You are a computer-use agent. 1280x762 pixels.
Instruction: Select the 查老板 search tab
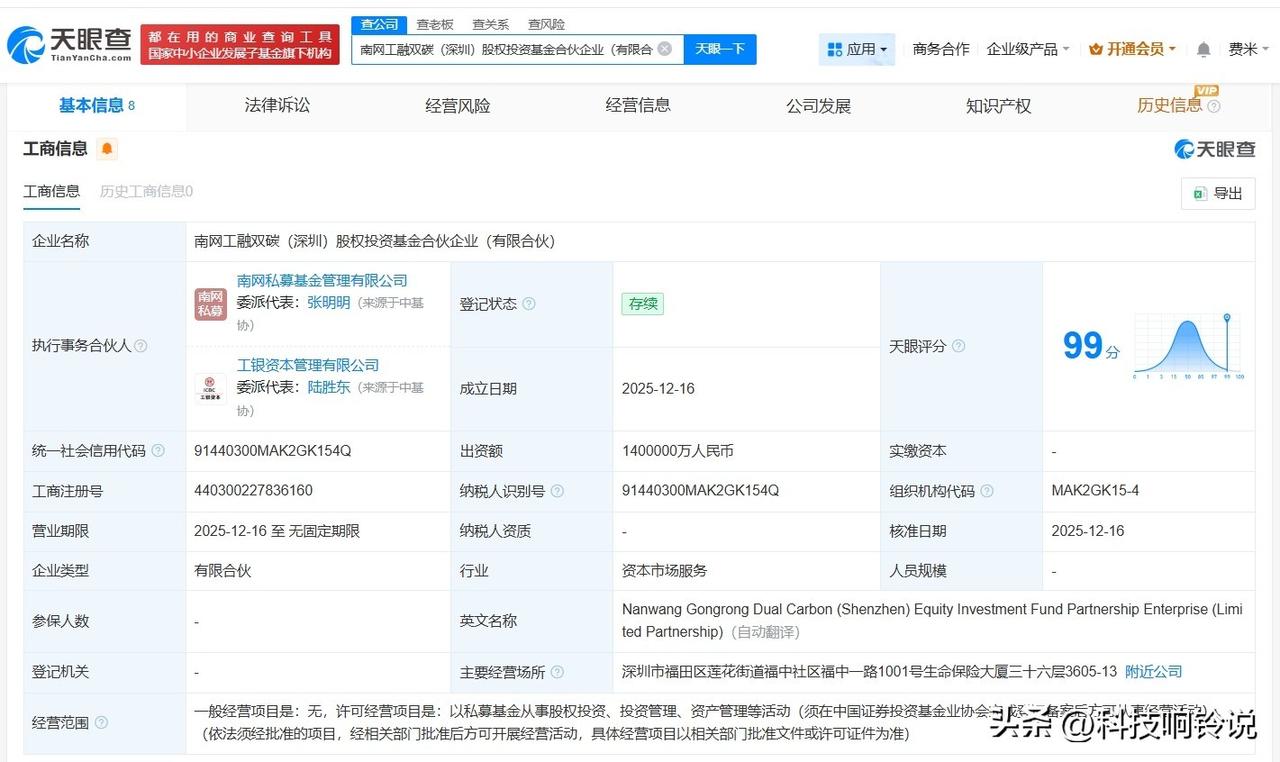coord(434,24)
